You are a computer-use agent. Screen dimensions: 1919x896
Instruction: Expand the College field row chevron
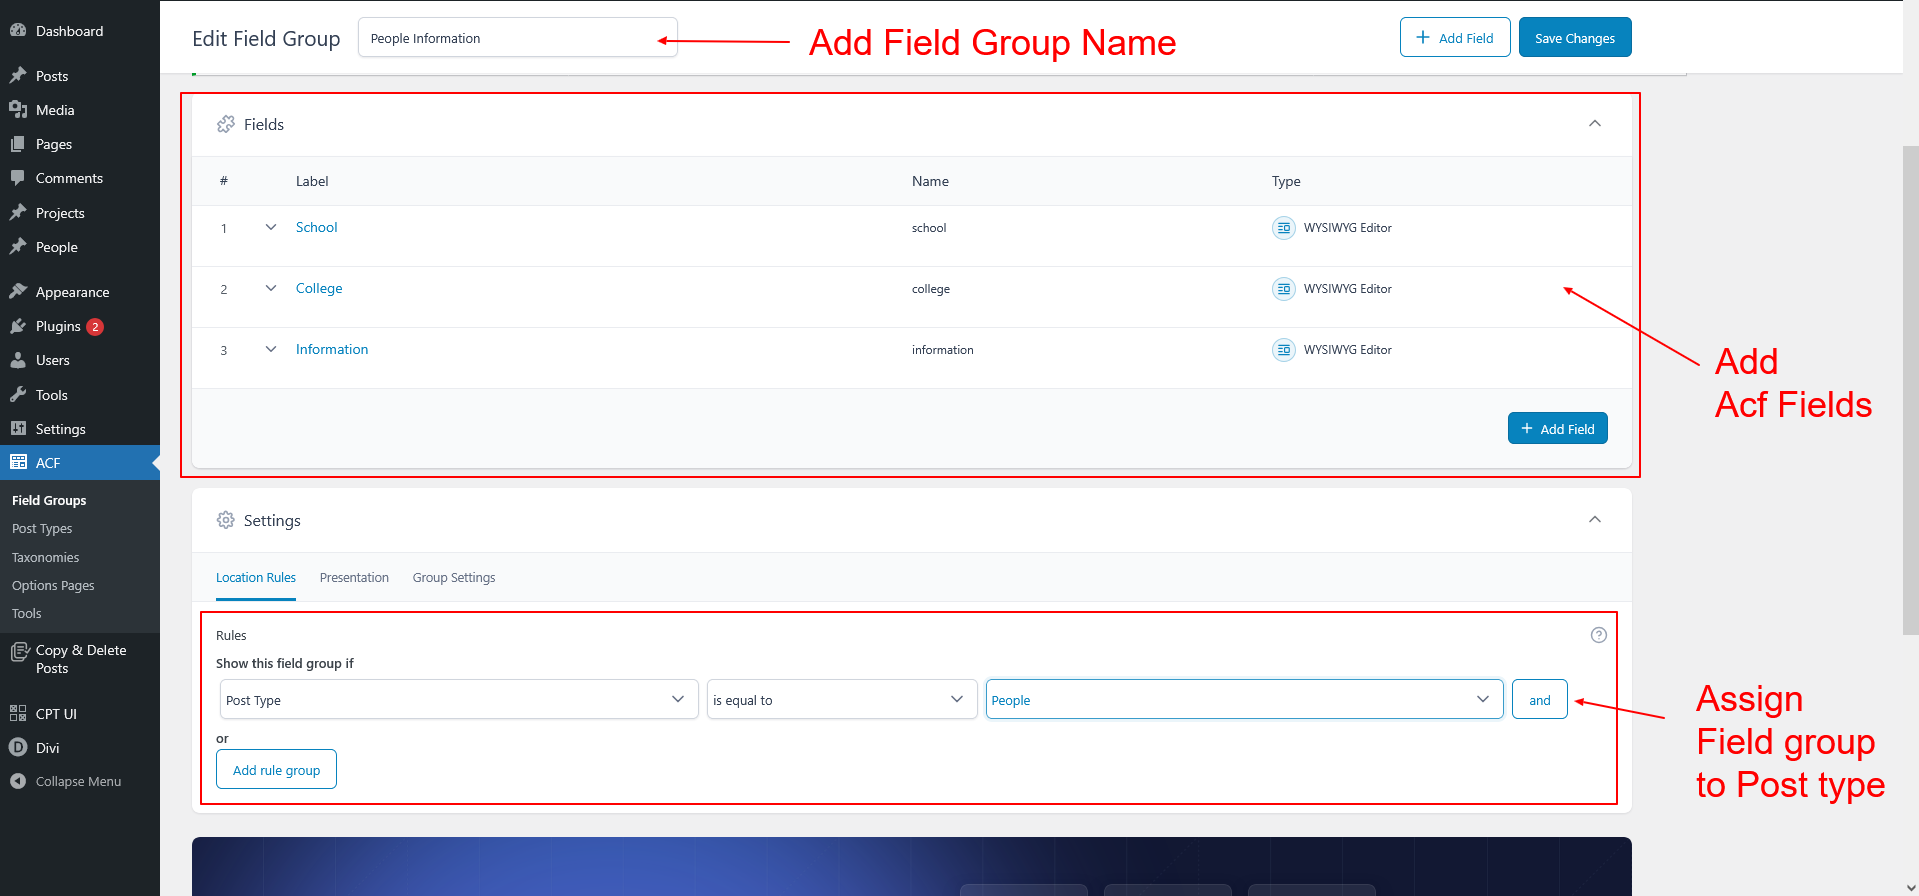[271, 288]
